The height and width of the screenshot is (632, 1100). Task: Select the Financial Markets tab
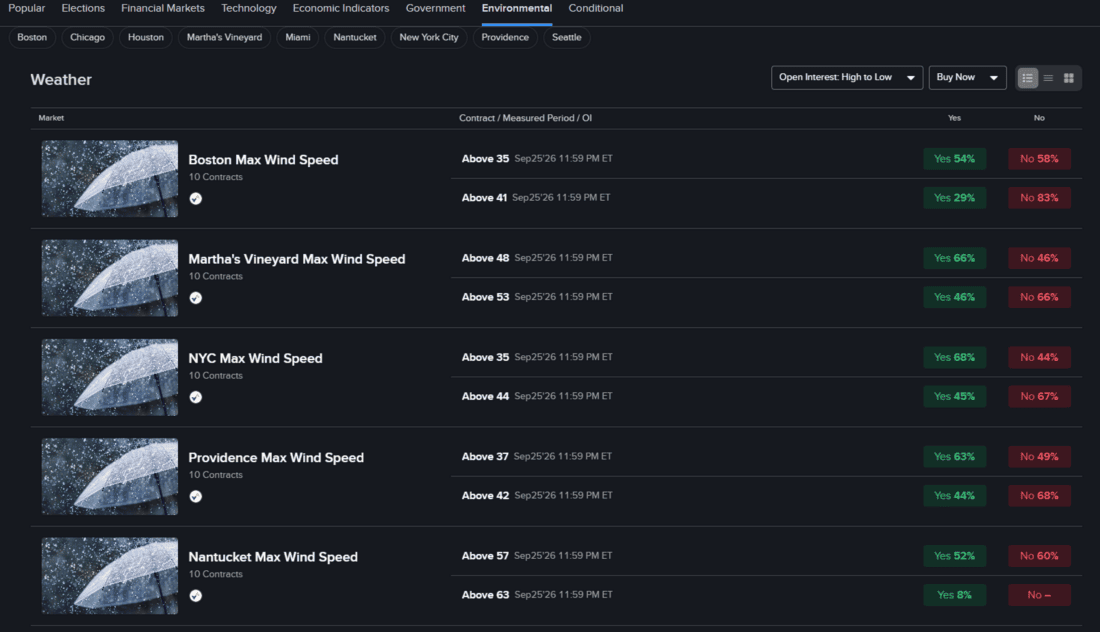tap(163, 8)
